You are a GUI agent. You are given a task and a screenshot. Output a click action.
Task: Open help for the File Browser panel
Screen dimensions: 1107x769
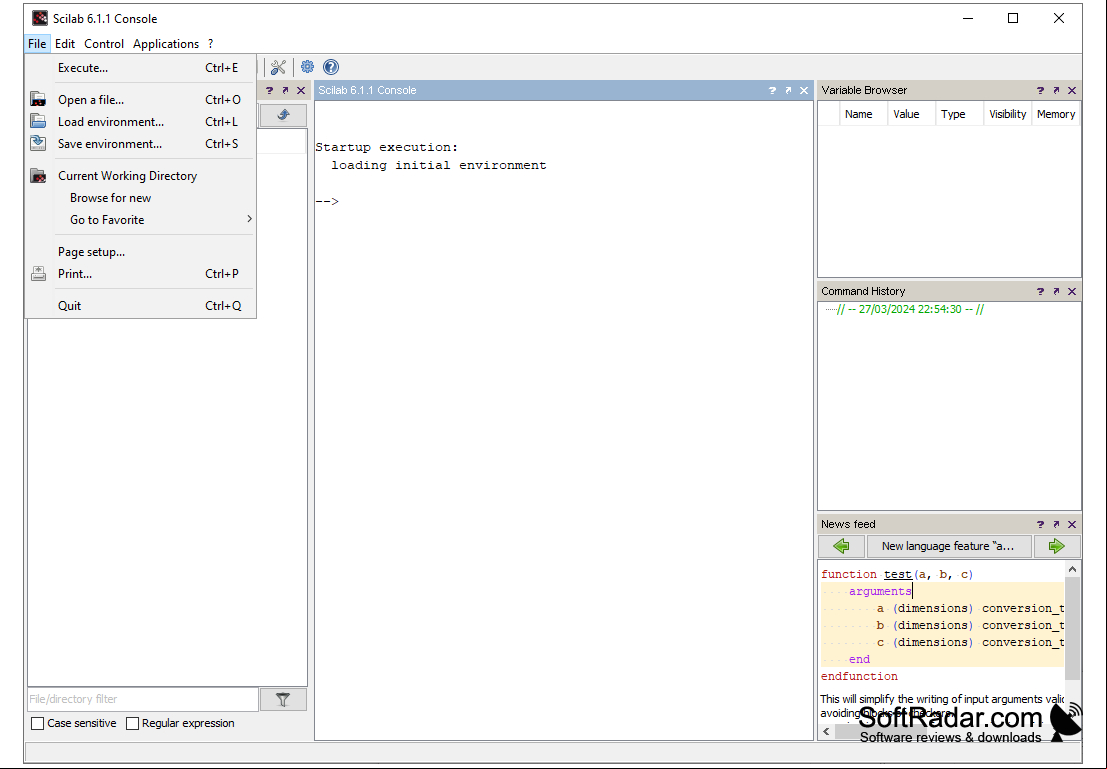(x=269, y=90)
